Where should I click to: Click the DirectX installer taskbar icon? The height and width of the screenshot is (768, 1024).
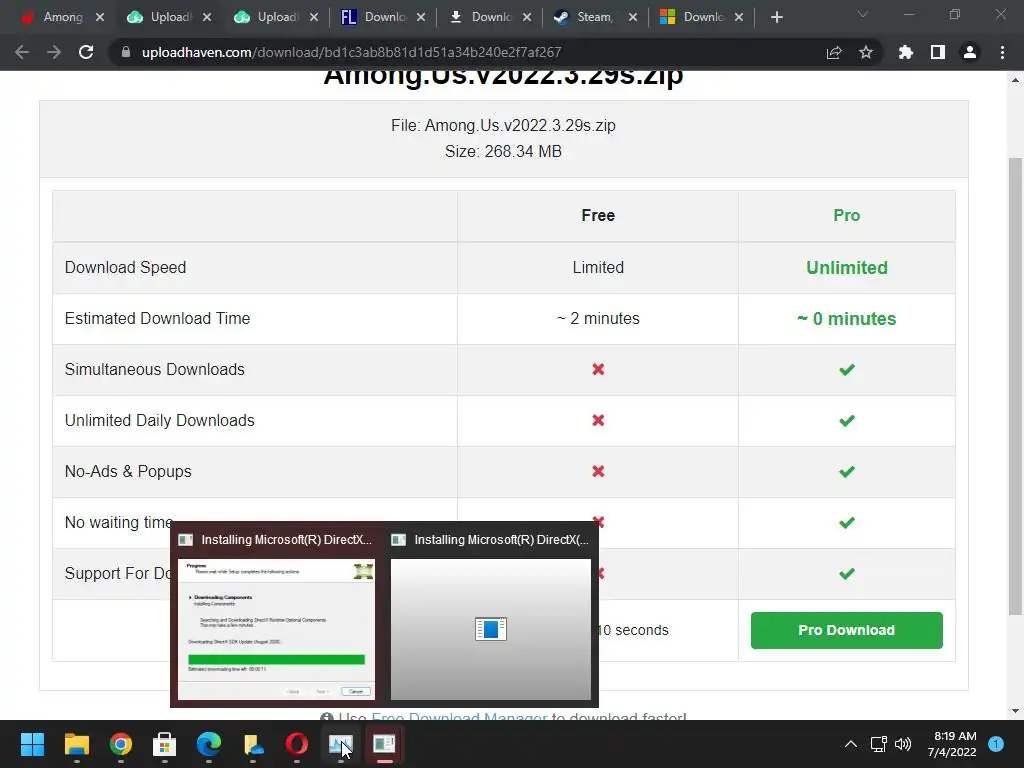[x=385, y=744]
